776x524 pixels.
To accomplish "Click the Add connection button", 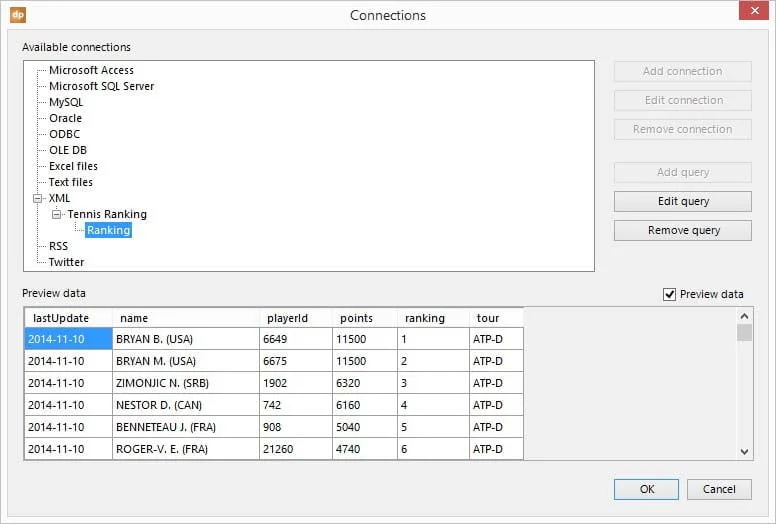I will [x=682, y=71].
